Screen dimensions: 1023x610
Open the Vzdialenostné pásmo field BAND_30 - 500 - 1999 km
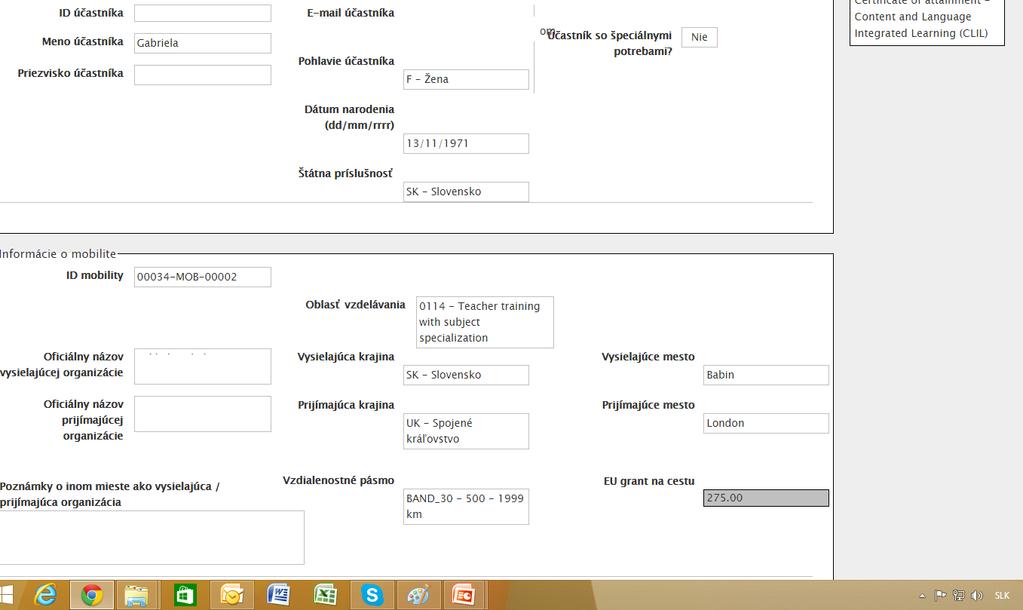466,506
